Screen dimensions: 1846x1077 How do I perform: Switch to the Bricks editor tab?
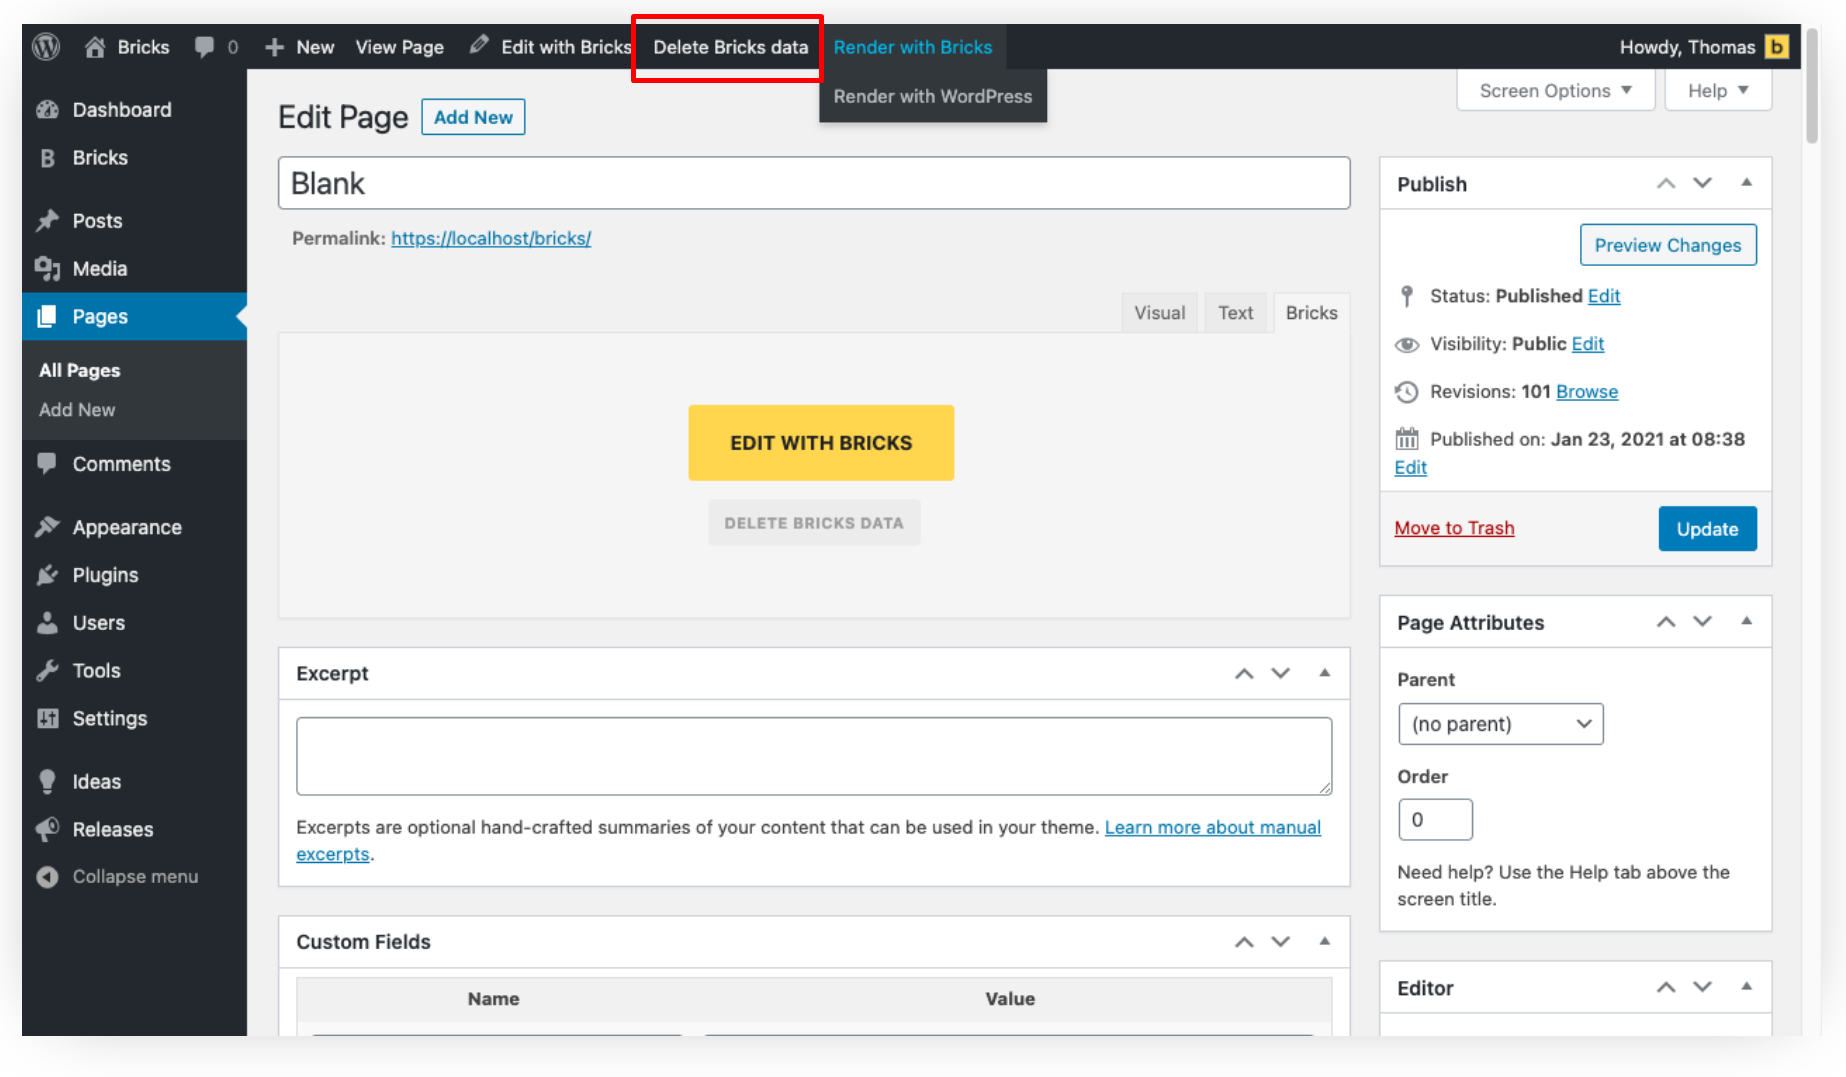(1311, 313)
